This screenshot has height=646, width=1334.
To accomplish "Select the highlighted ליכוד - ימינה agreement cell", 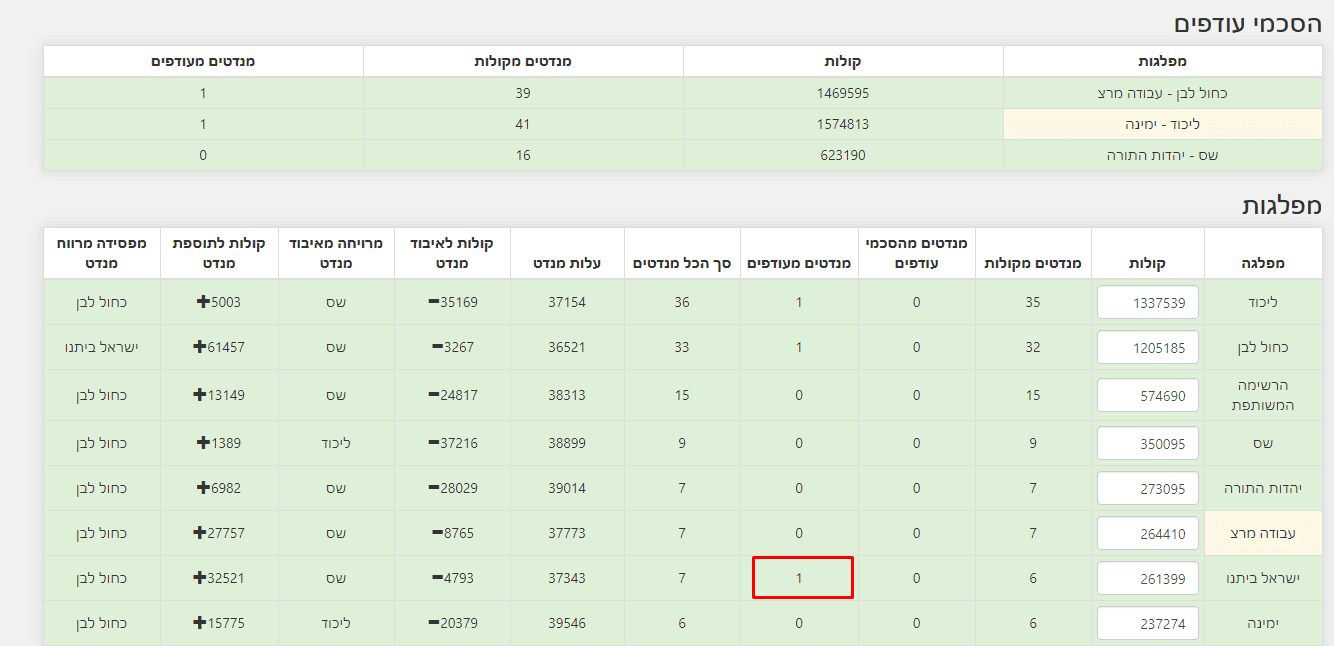I will click(x=1163, y=124).
